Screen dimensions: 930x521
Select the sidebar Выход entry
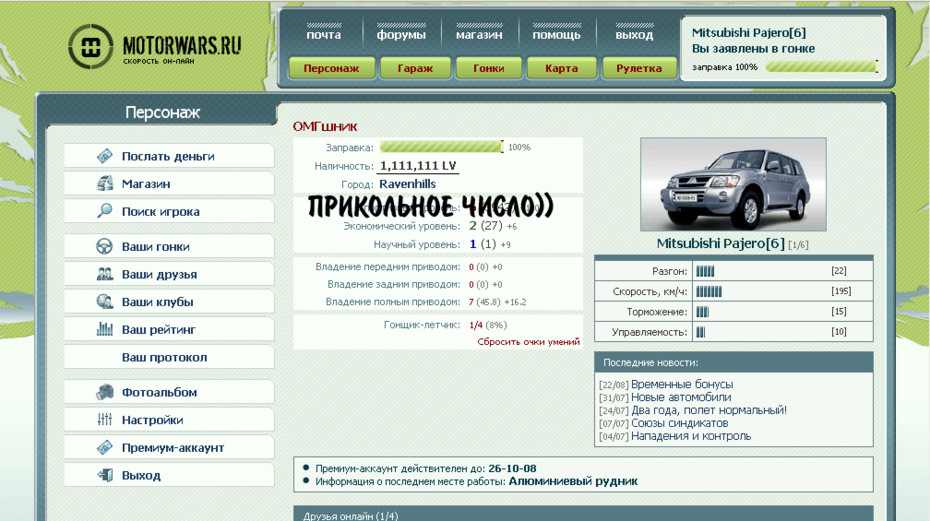click(x=169, y=475)
